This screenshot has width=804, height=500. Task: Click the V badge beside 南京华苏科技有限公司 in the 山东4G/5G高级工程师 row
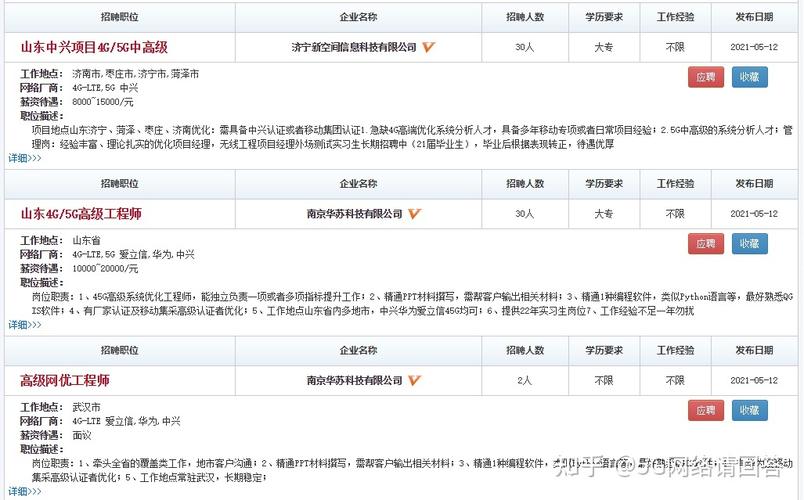pos(414,214)
